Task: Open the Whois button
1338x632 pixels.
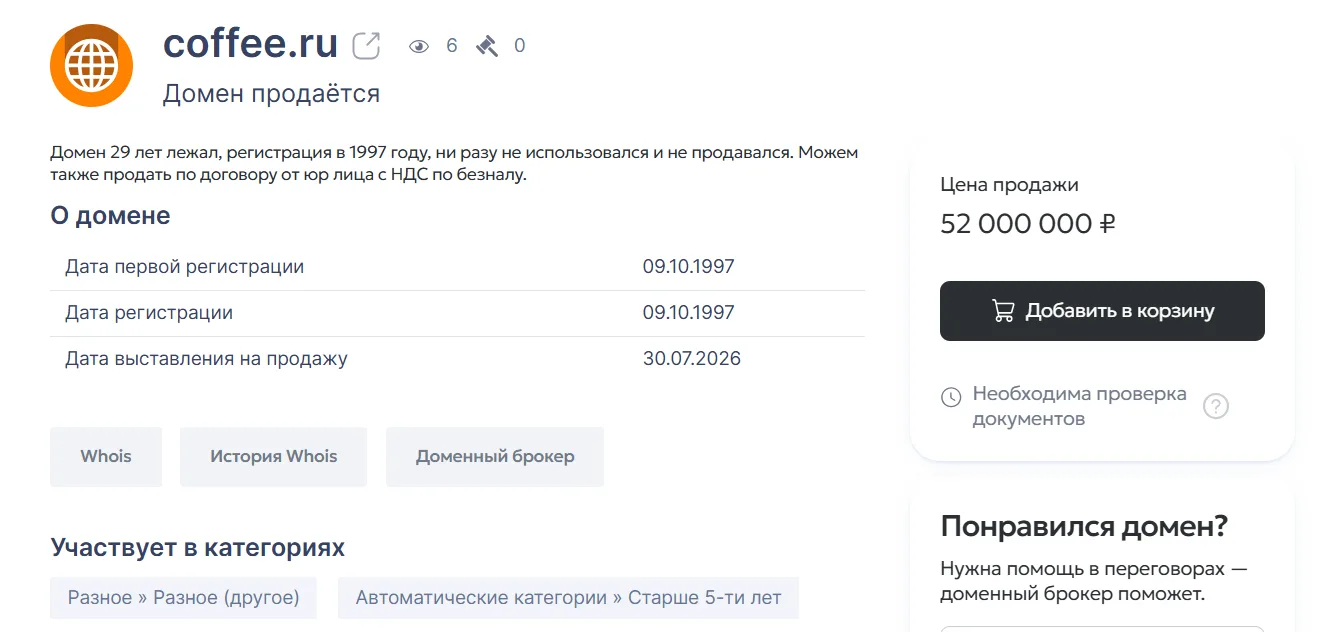Action: pos(106,457)
